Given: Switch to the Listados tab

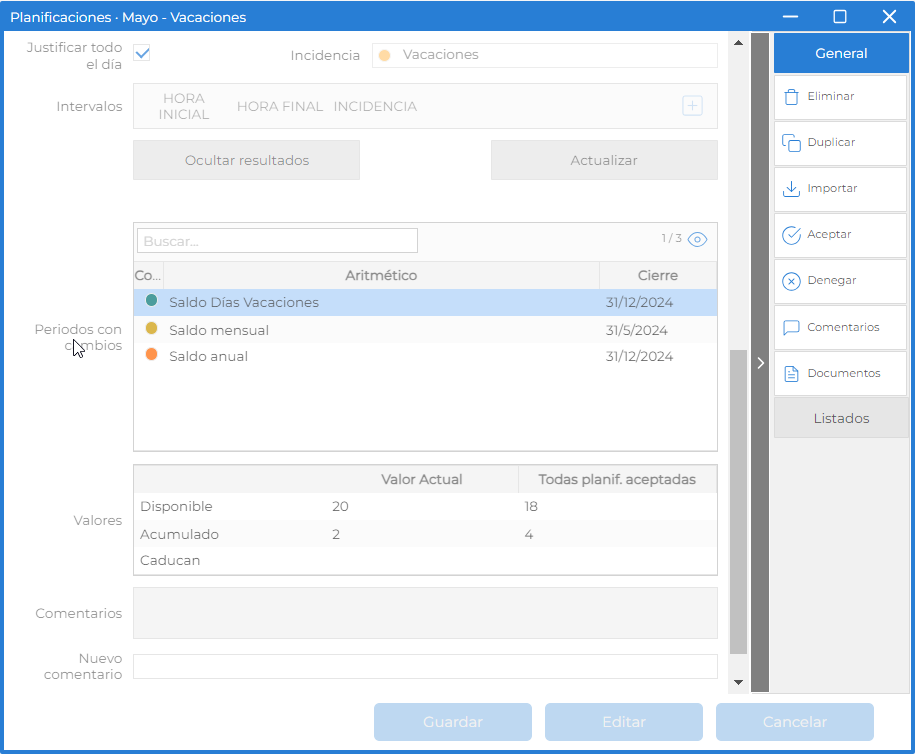Looking at the screenshot, I should coord(841,418).
